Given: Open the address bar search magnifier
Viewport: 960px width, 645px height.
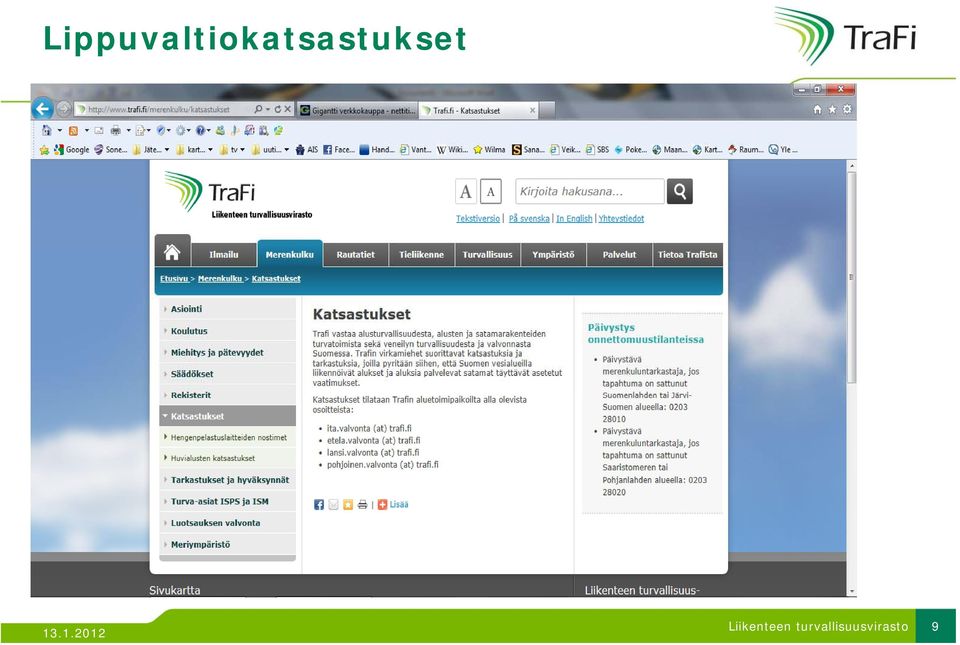Looking at the screenshot, I should click(x=258, y=109).
